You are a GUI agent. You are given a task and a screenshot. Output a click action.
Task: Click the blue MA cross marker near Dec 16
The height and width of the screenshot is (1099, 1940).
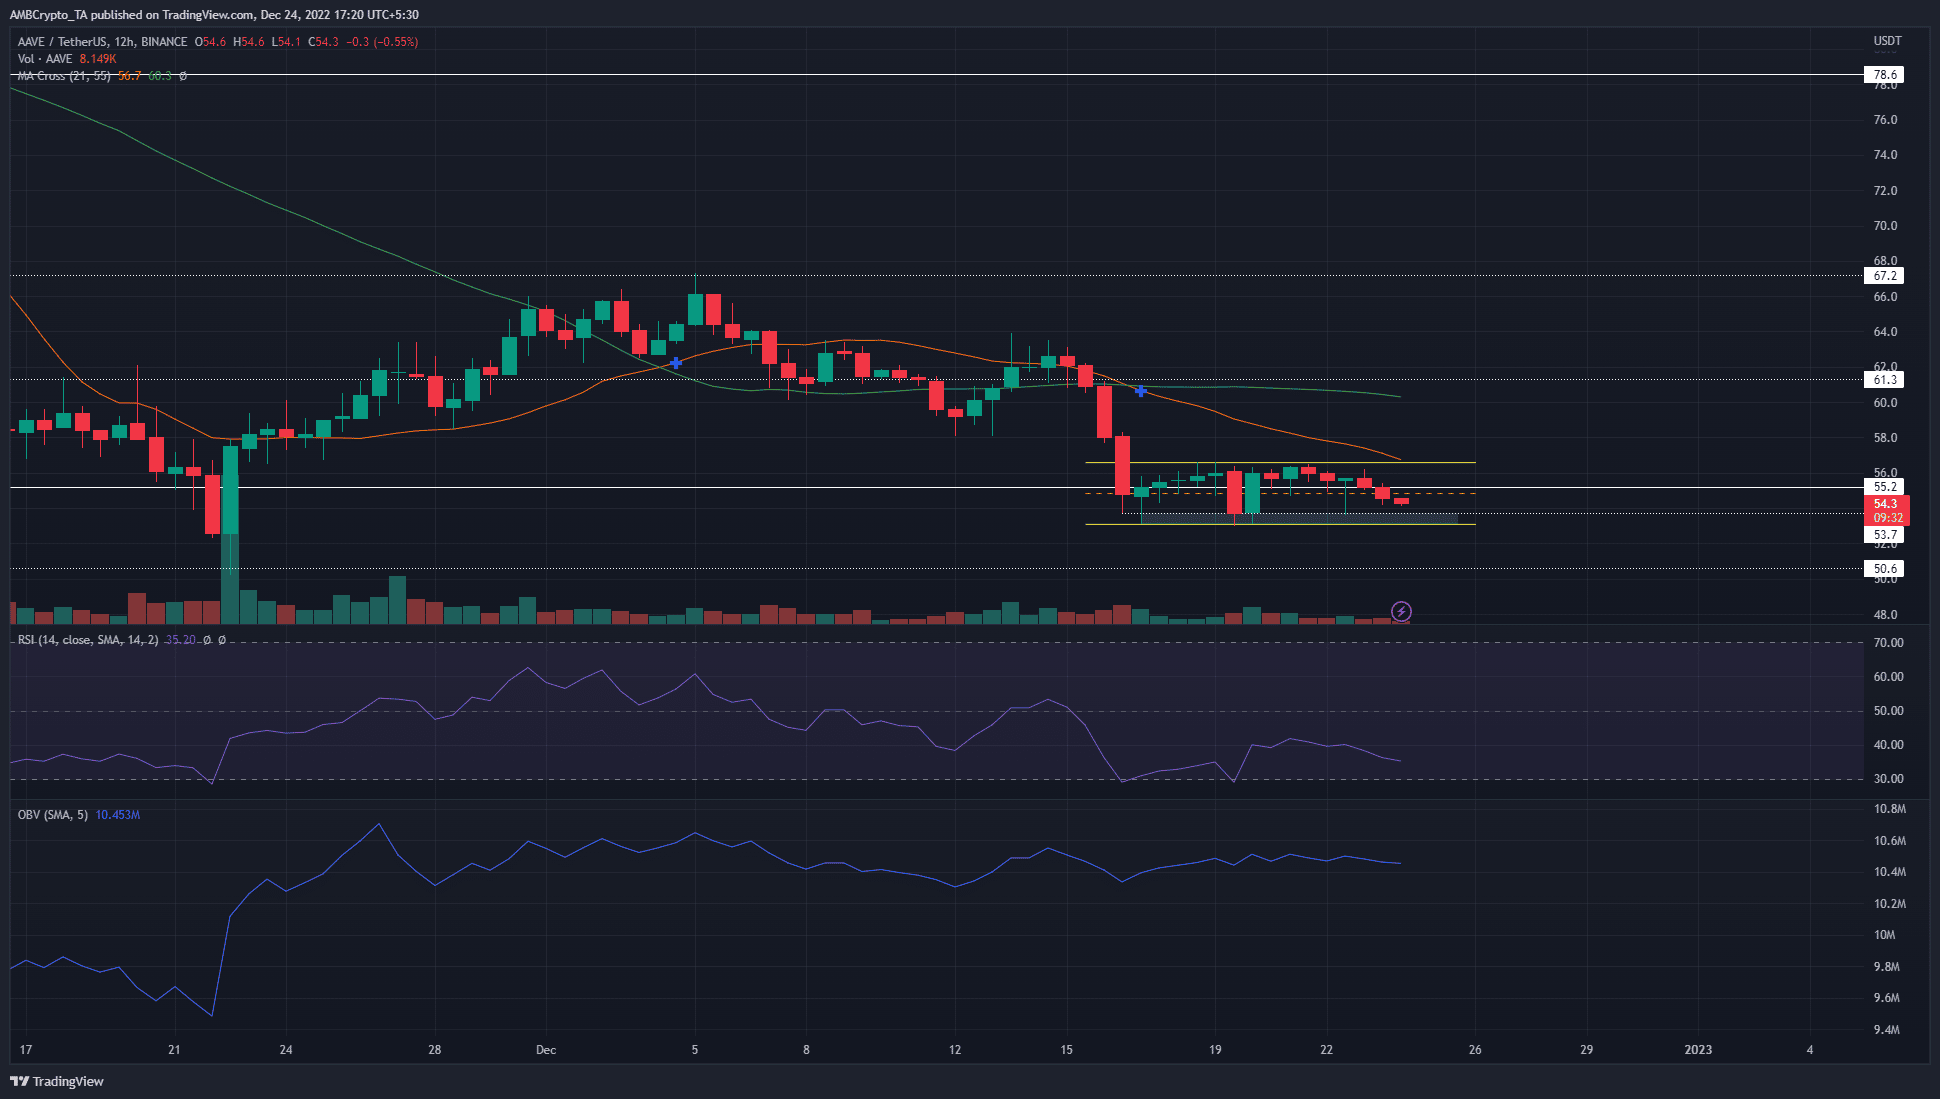click(1140, 391)
